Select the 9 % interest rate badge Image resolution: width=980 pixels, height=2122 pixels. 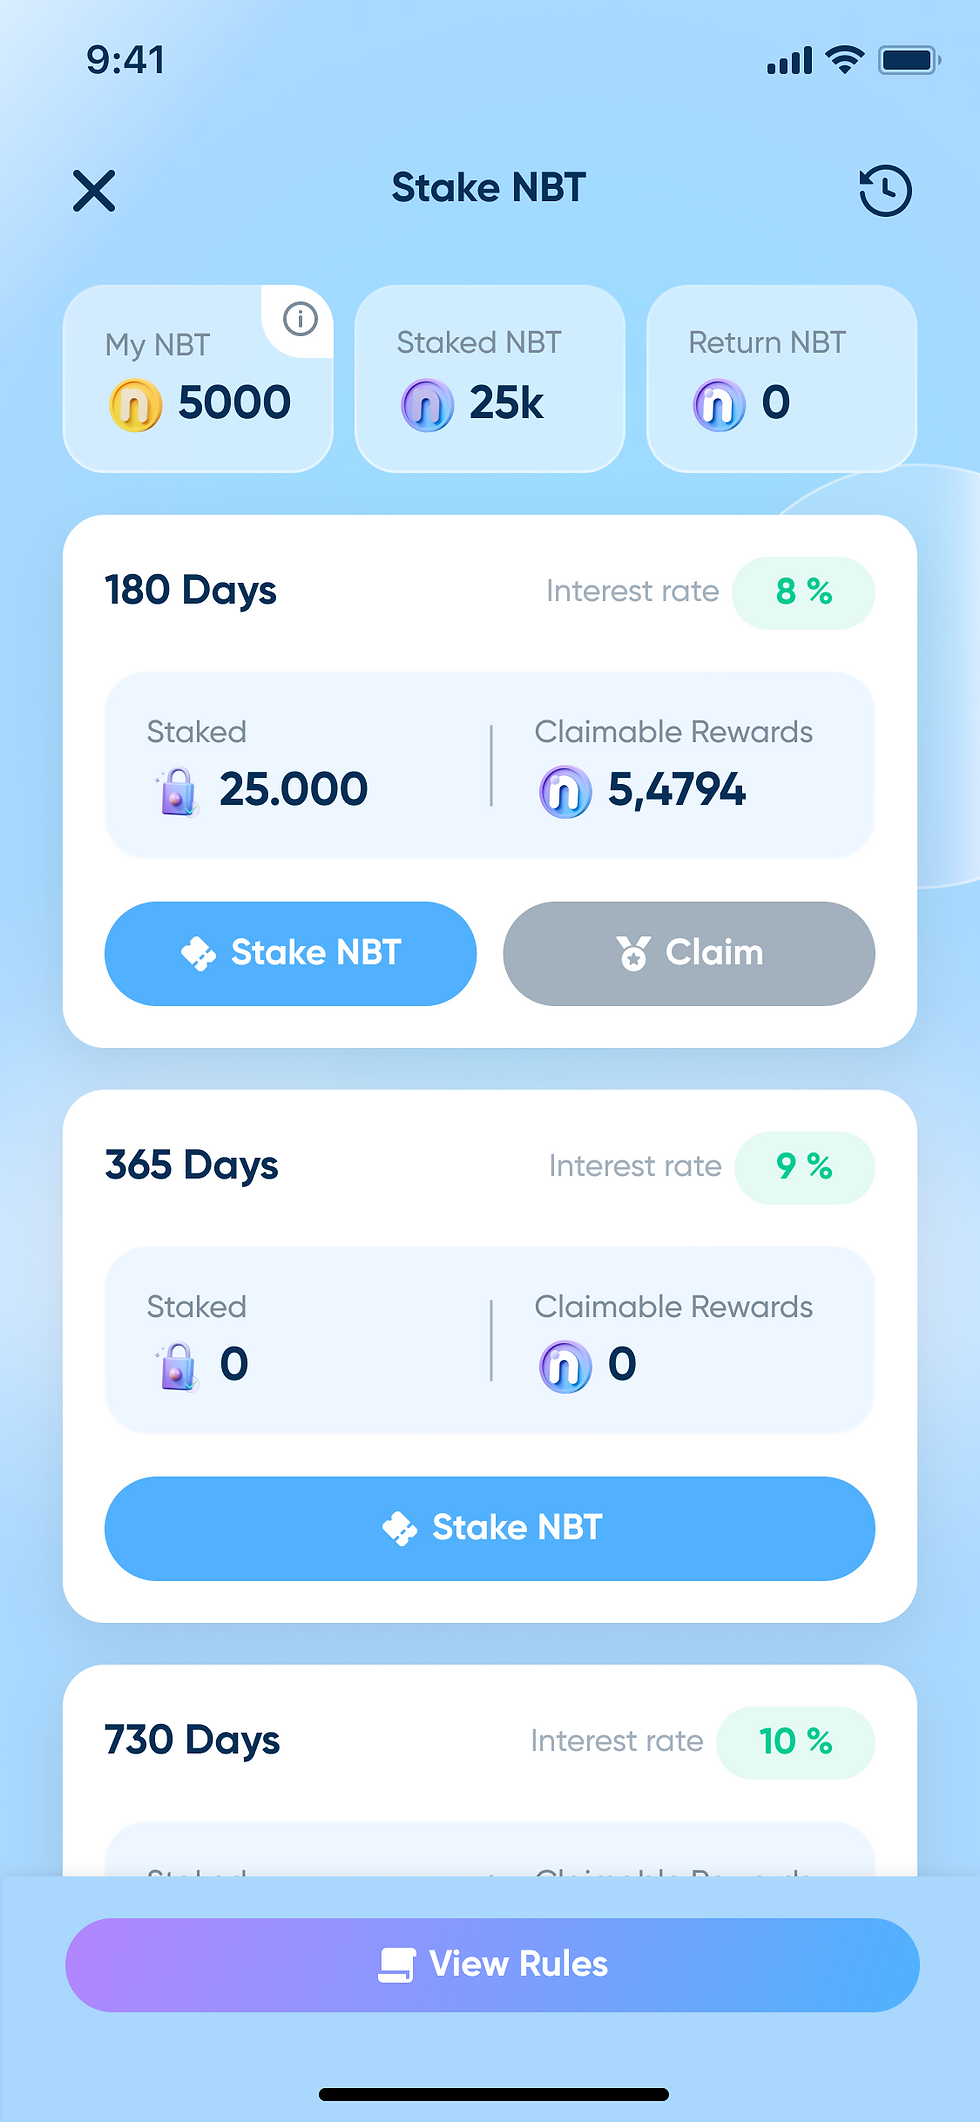coord(804,1167)
